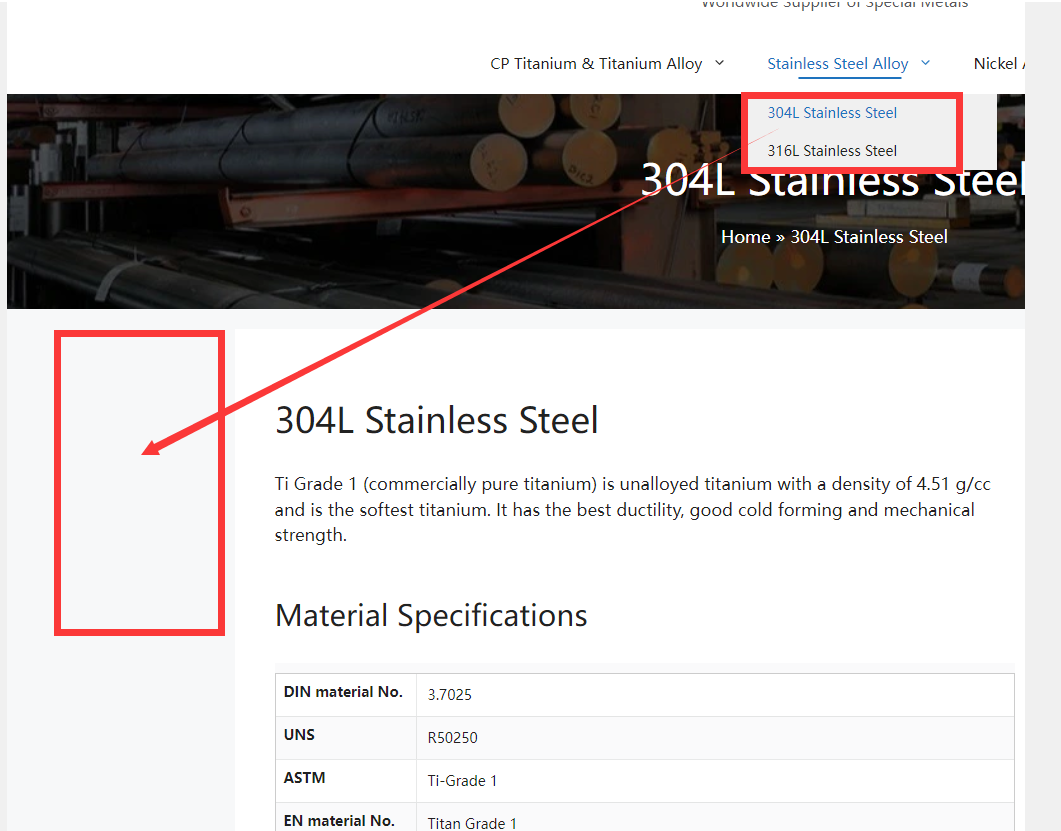Open the partly visible Nickel menu item

click(x=999, y=64)
